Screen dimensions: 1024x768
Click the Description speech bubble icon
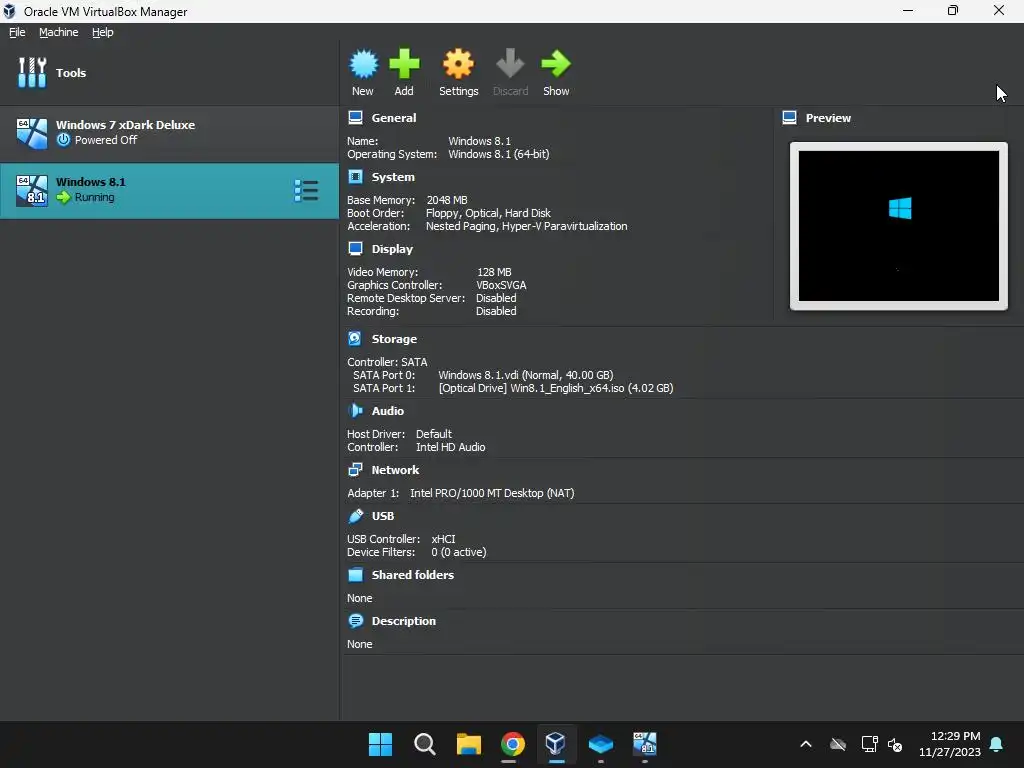[355, 620]
